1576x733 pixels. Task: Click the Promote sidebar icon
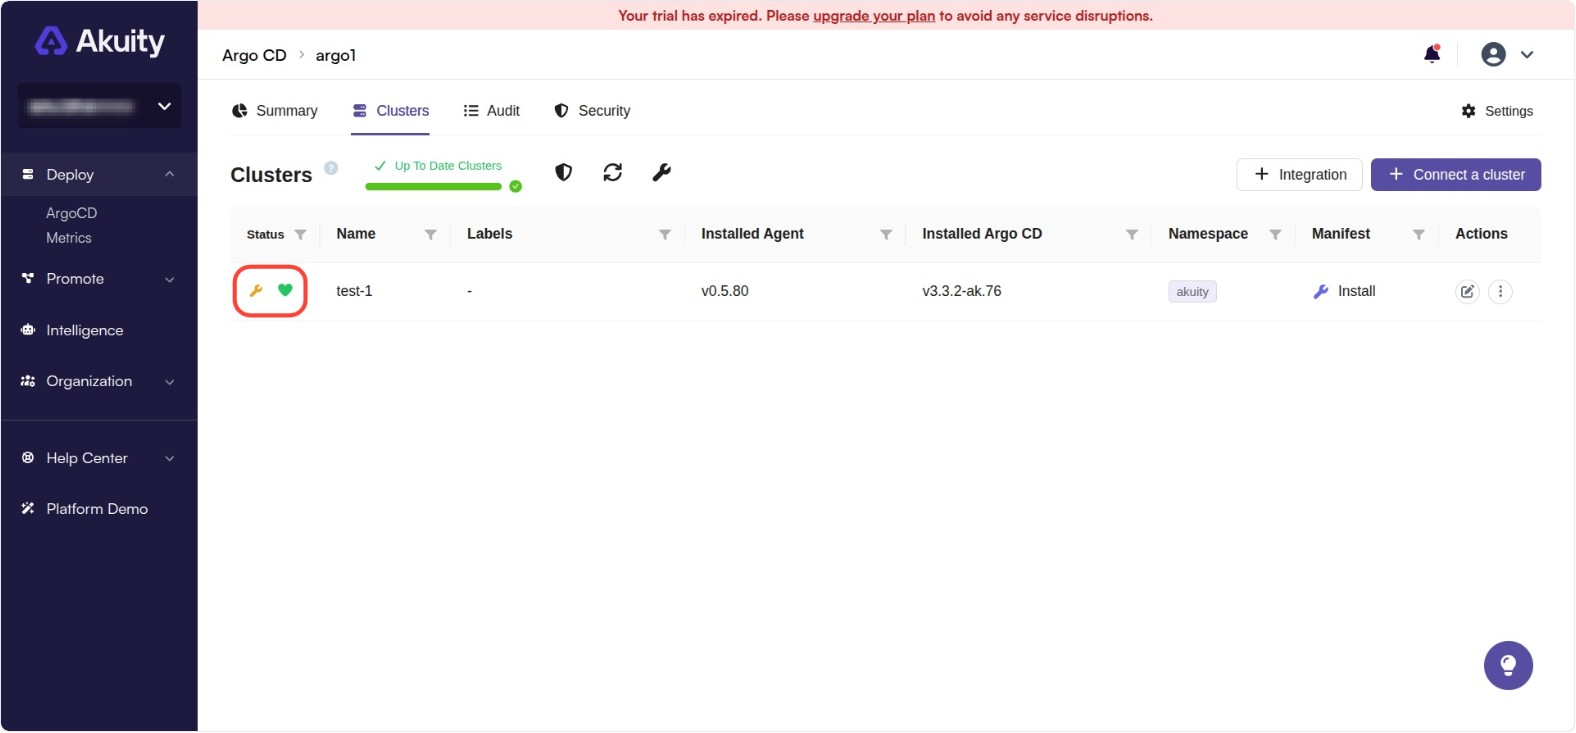point(28,278)
